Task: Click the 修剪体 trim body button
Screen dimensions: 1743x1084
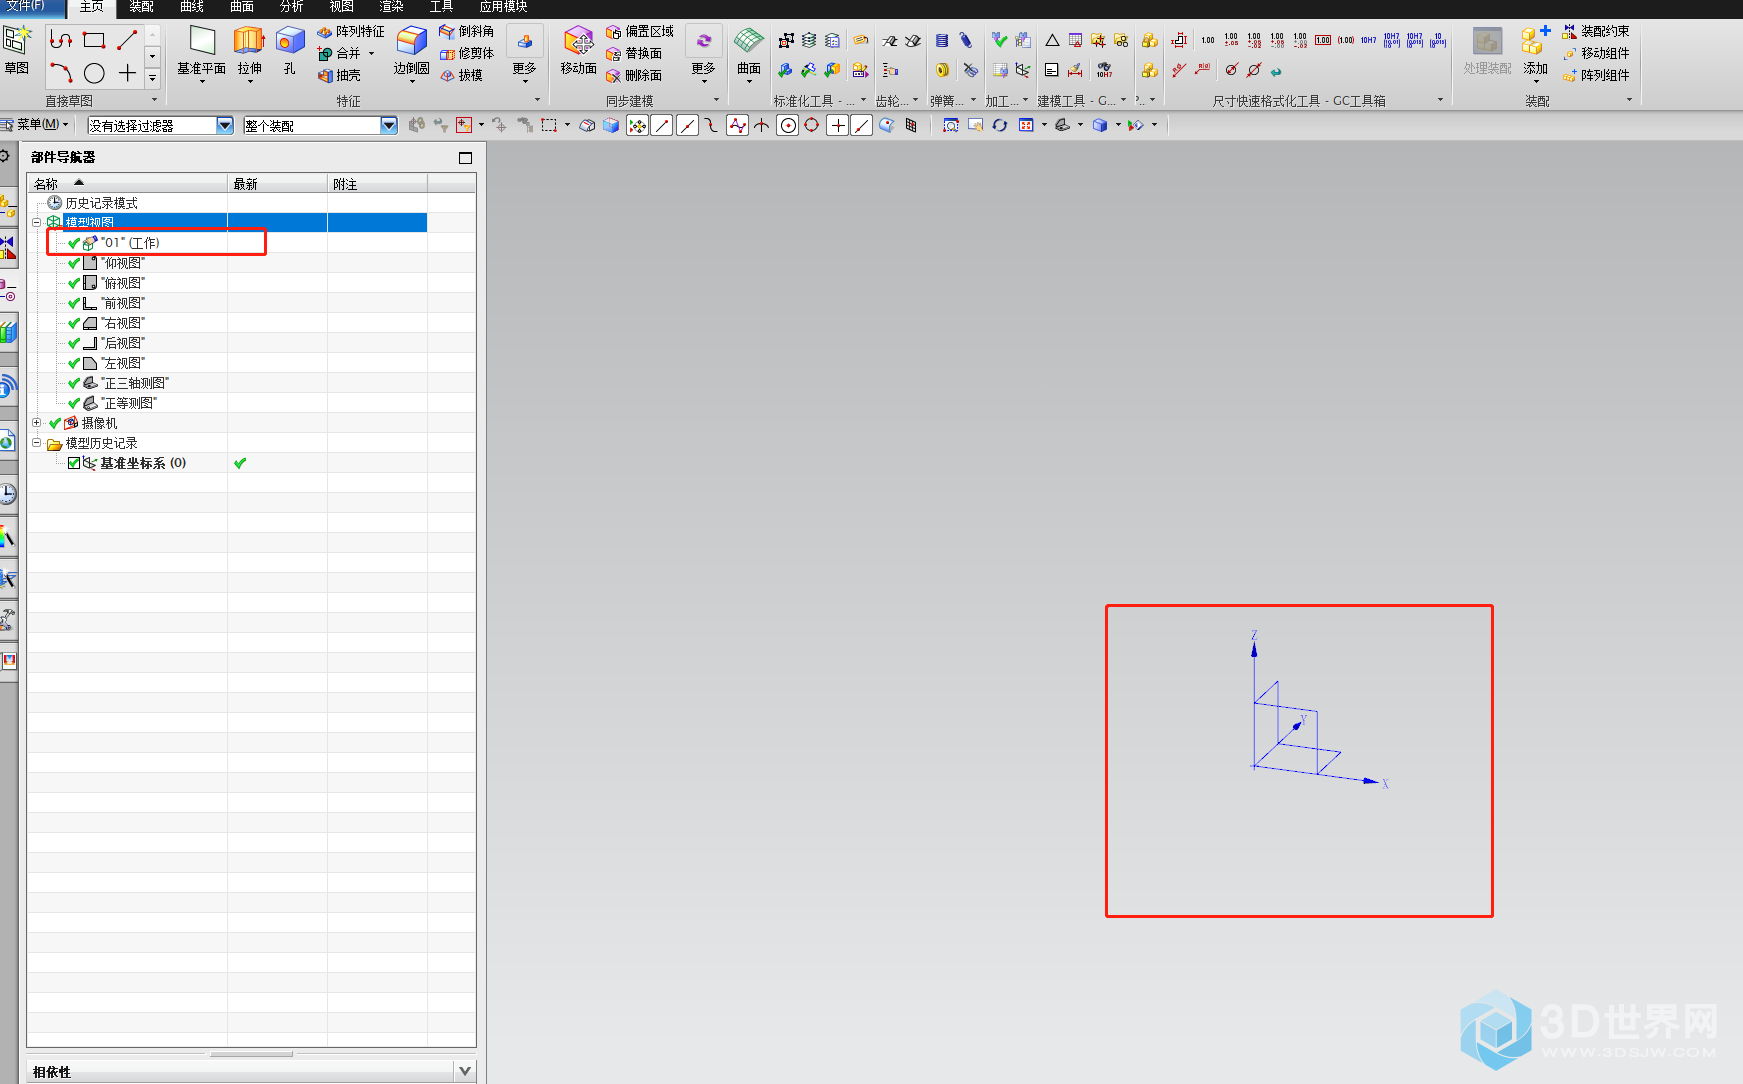Action: coord(466,54)
